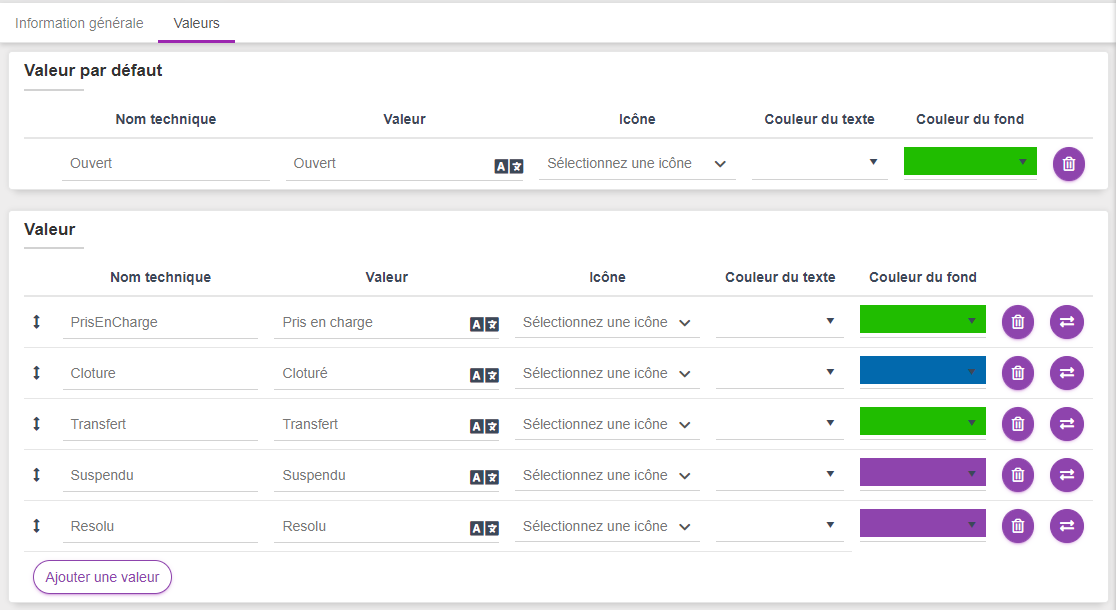Switch to the Information générale tab

(79, 23)
